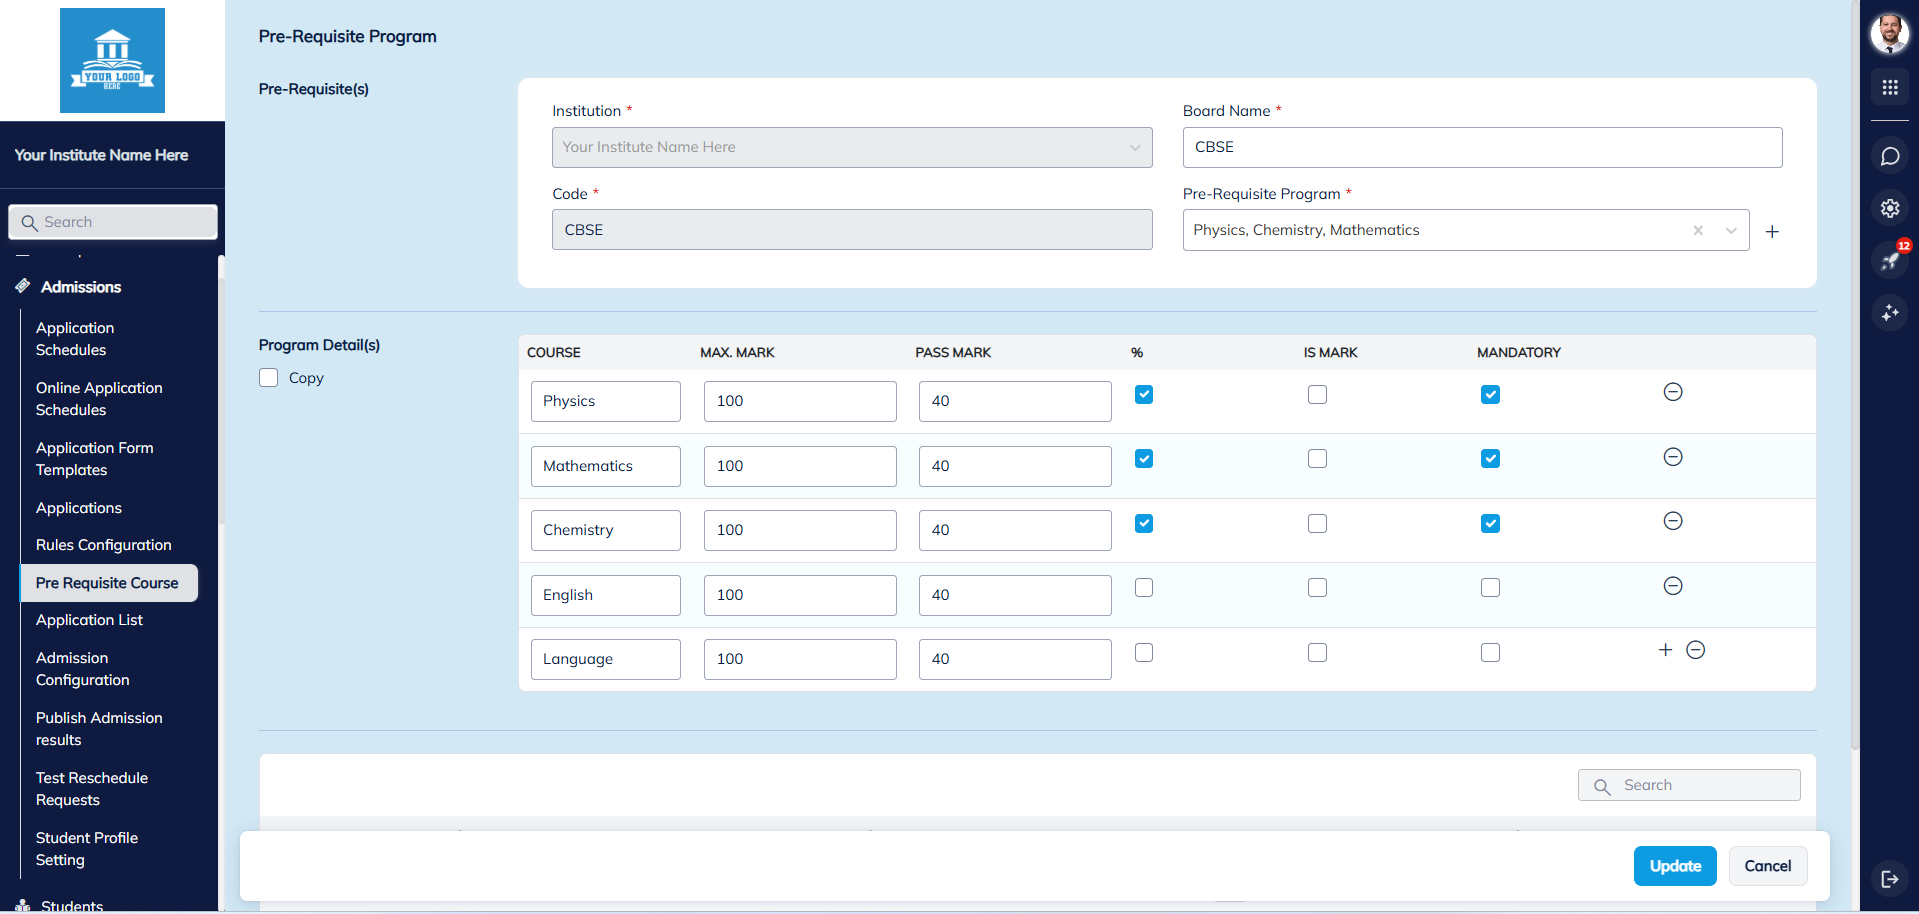Screen dimensions: 1919x914
Task: Enable Mandatory for the English course
Action: [1490, 587]
